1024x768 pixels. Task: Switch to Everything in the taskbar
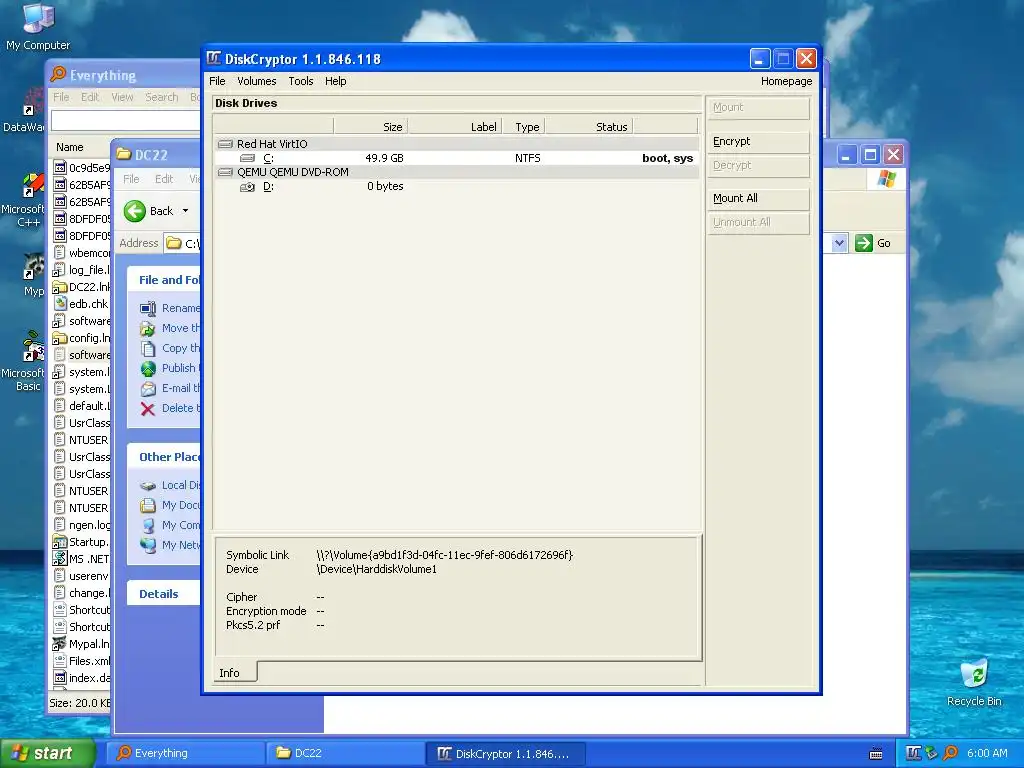point(185,753)
